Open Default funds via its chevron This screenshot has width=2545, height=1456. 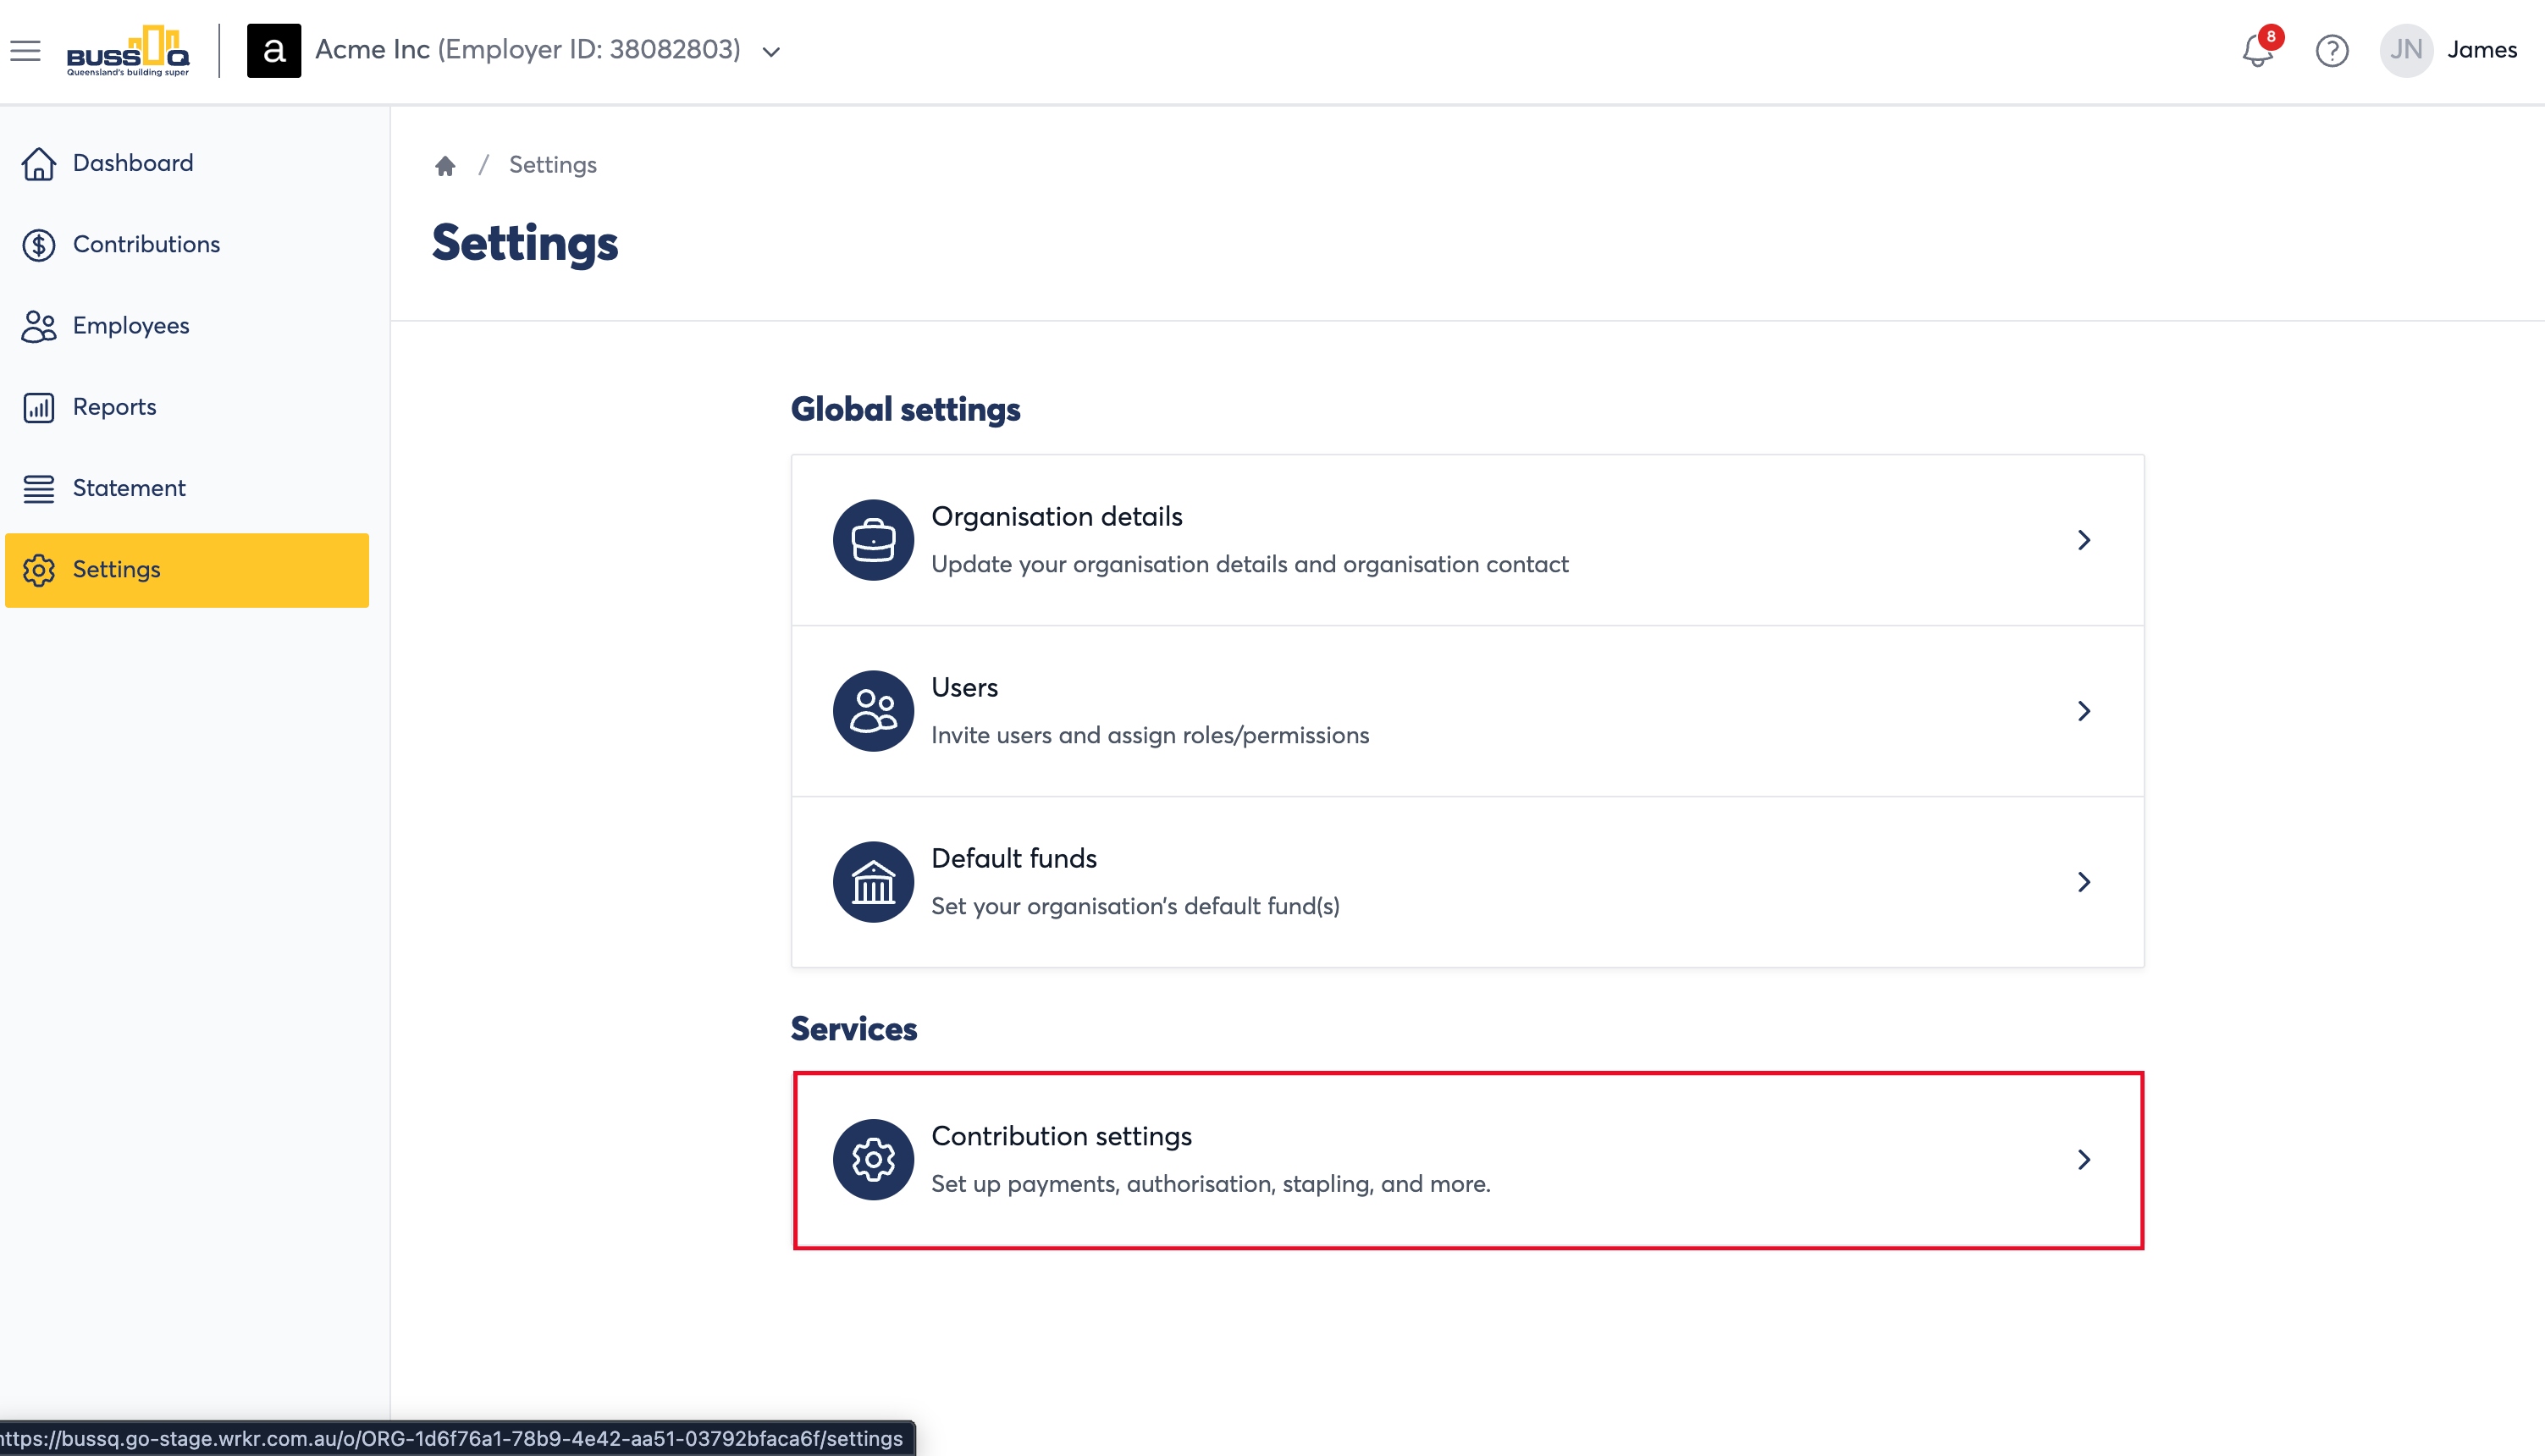[2084, 882]
